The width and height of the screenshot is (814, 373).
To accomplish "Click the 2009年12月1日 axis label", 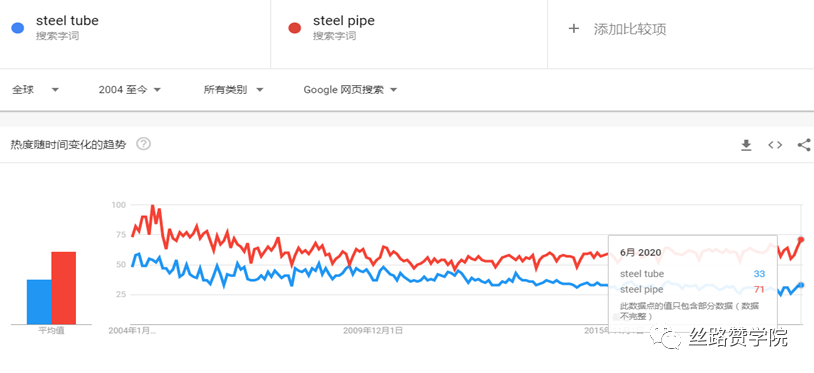I will point(373,330).
